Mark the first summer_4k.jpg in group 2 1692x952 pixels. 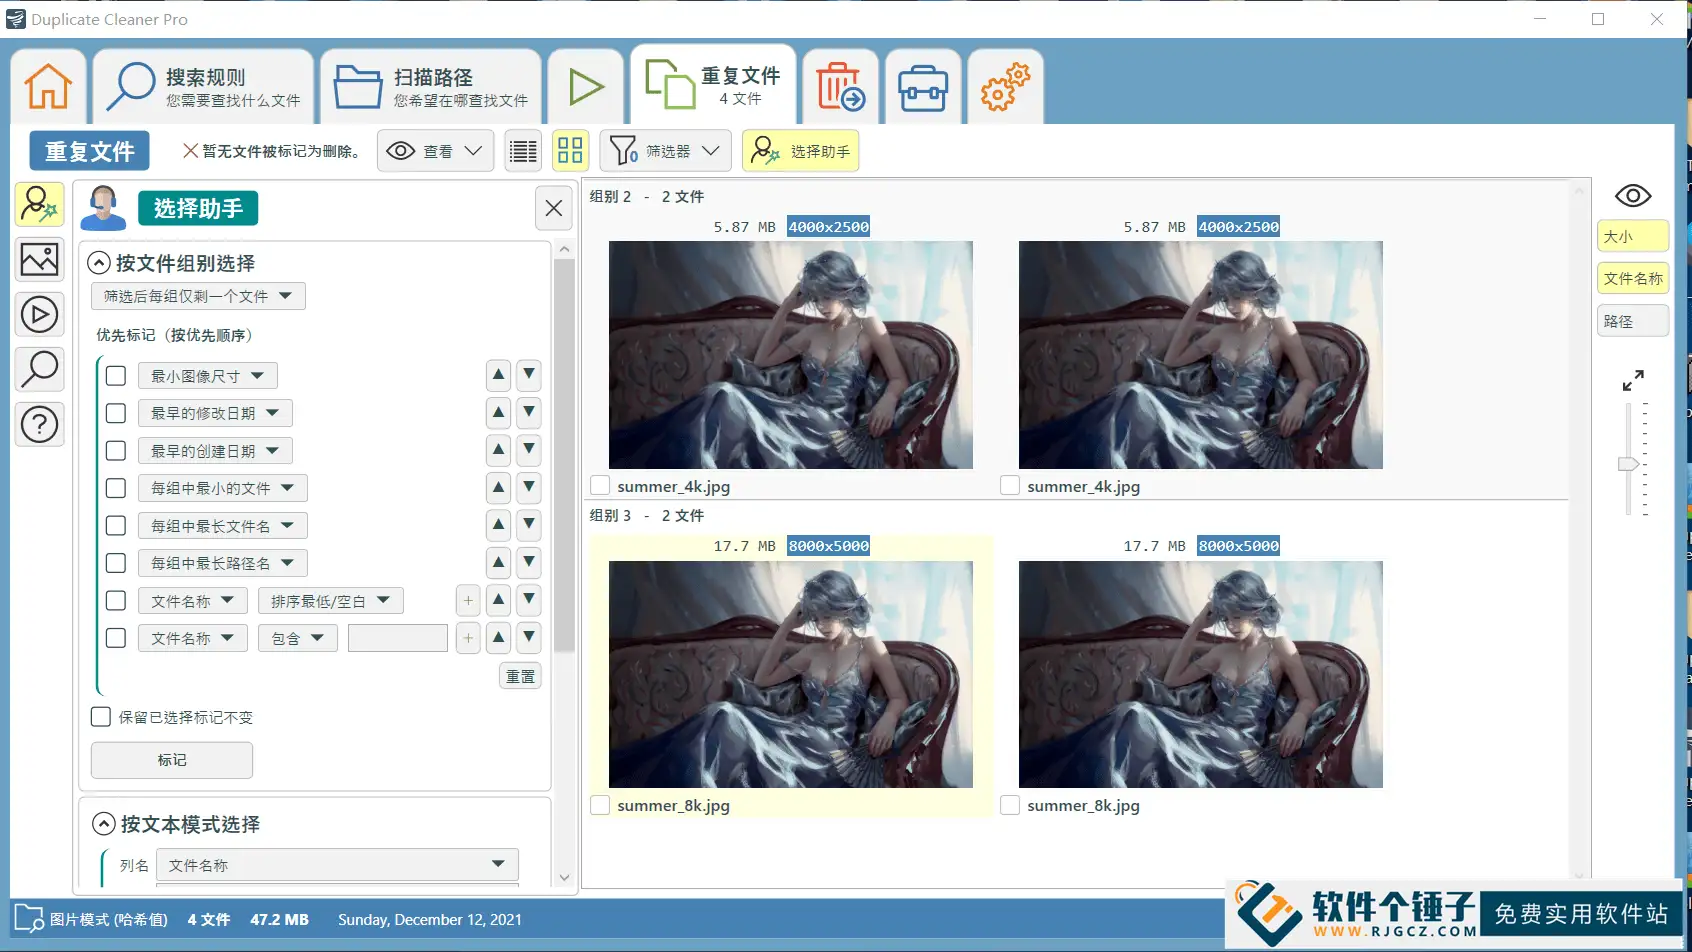pos(600,486)
